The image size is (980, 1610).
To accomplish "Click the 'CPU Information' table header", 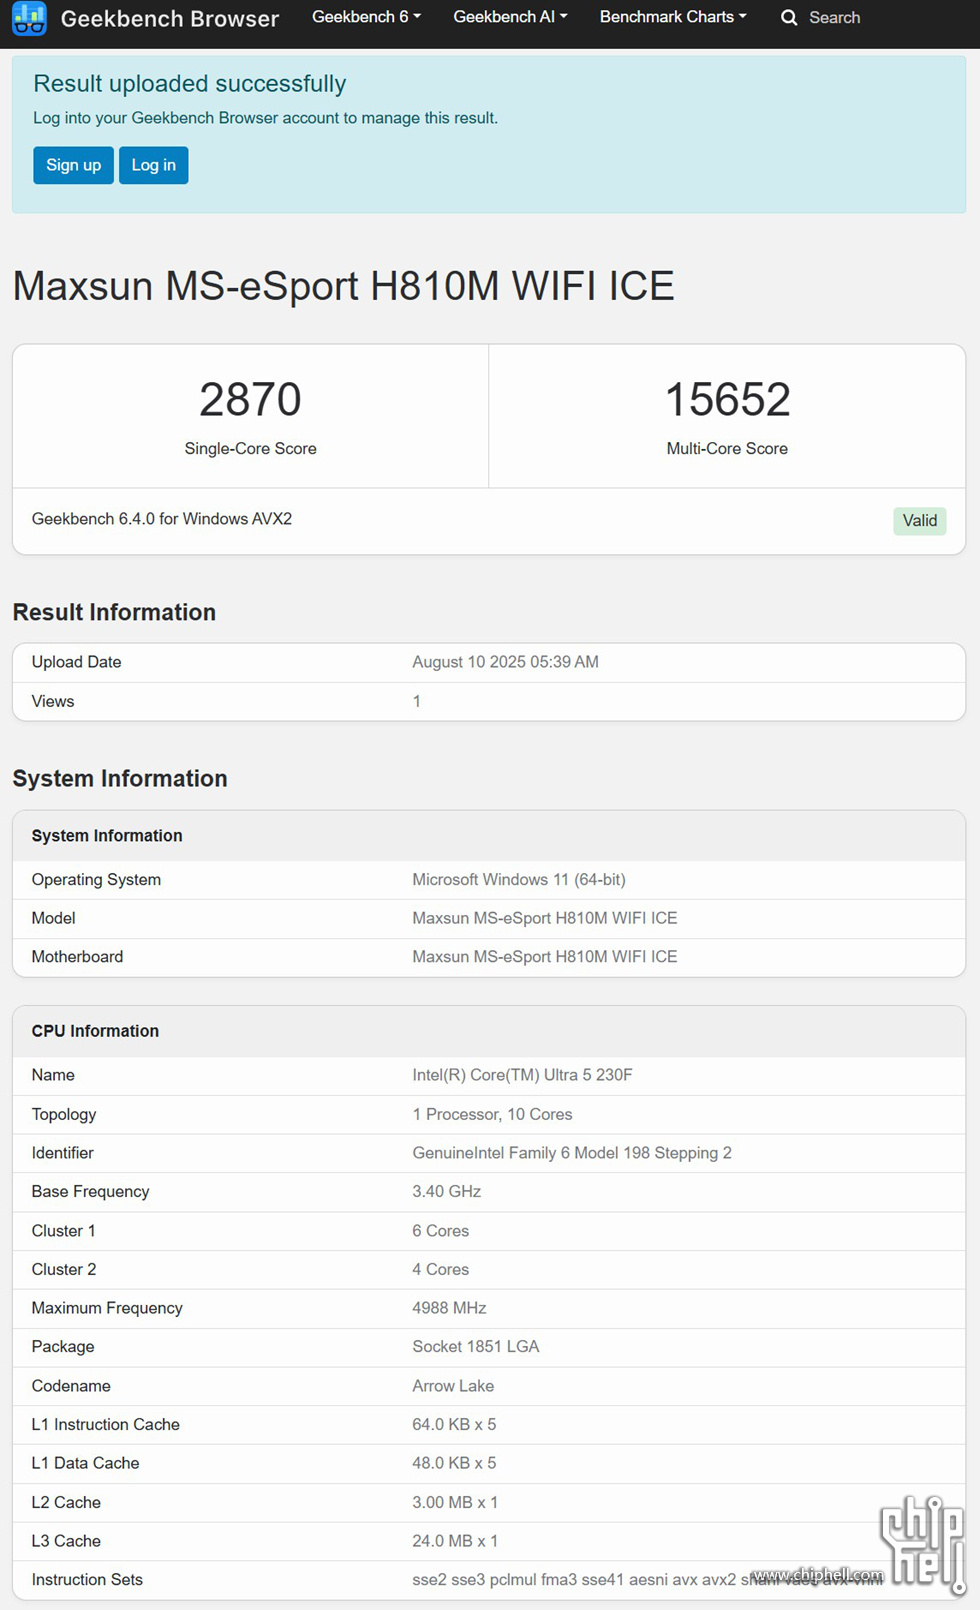I will (95, 1031).
